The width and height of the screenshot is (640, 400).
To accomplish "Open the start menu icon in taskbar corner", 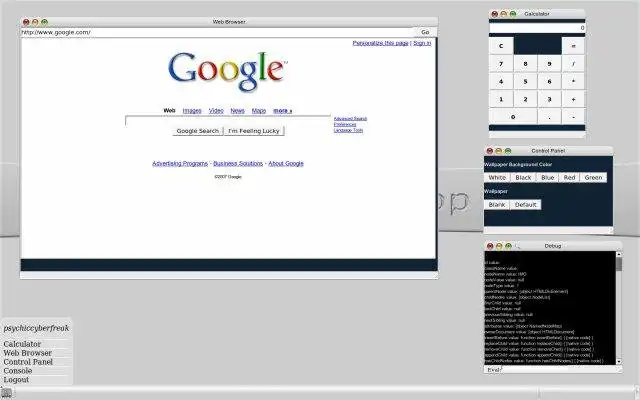I will point(6,393).
